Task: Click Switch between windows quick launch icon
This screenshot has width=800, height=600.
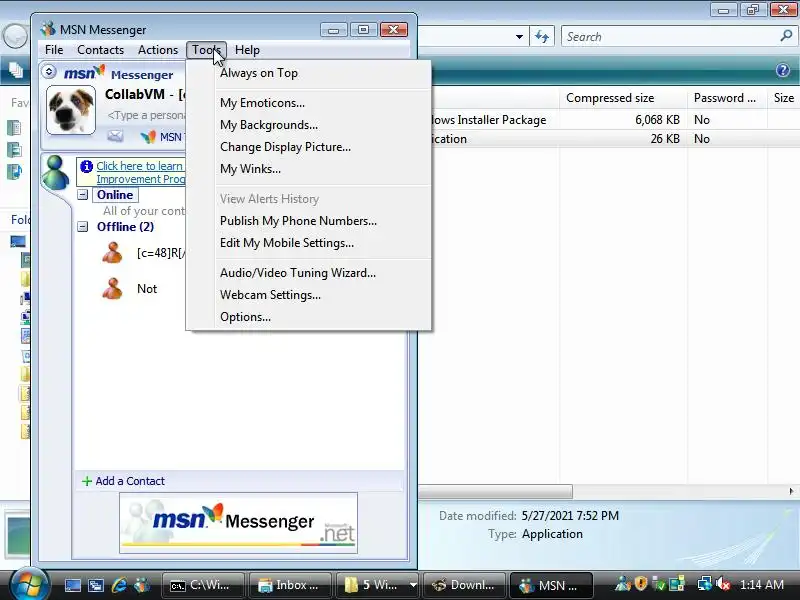Action: click(95, 585)
